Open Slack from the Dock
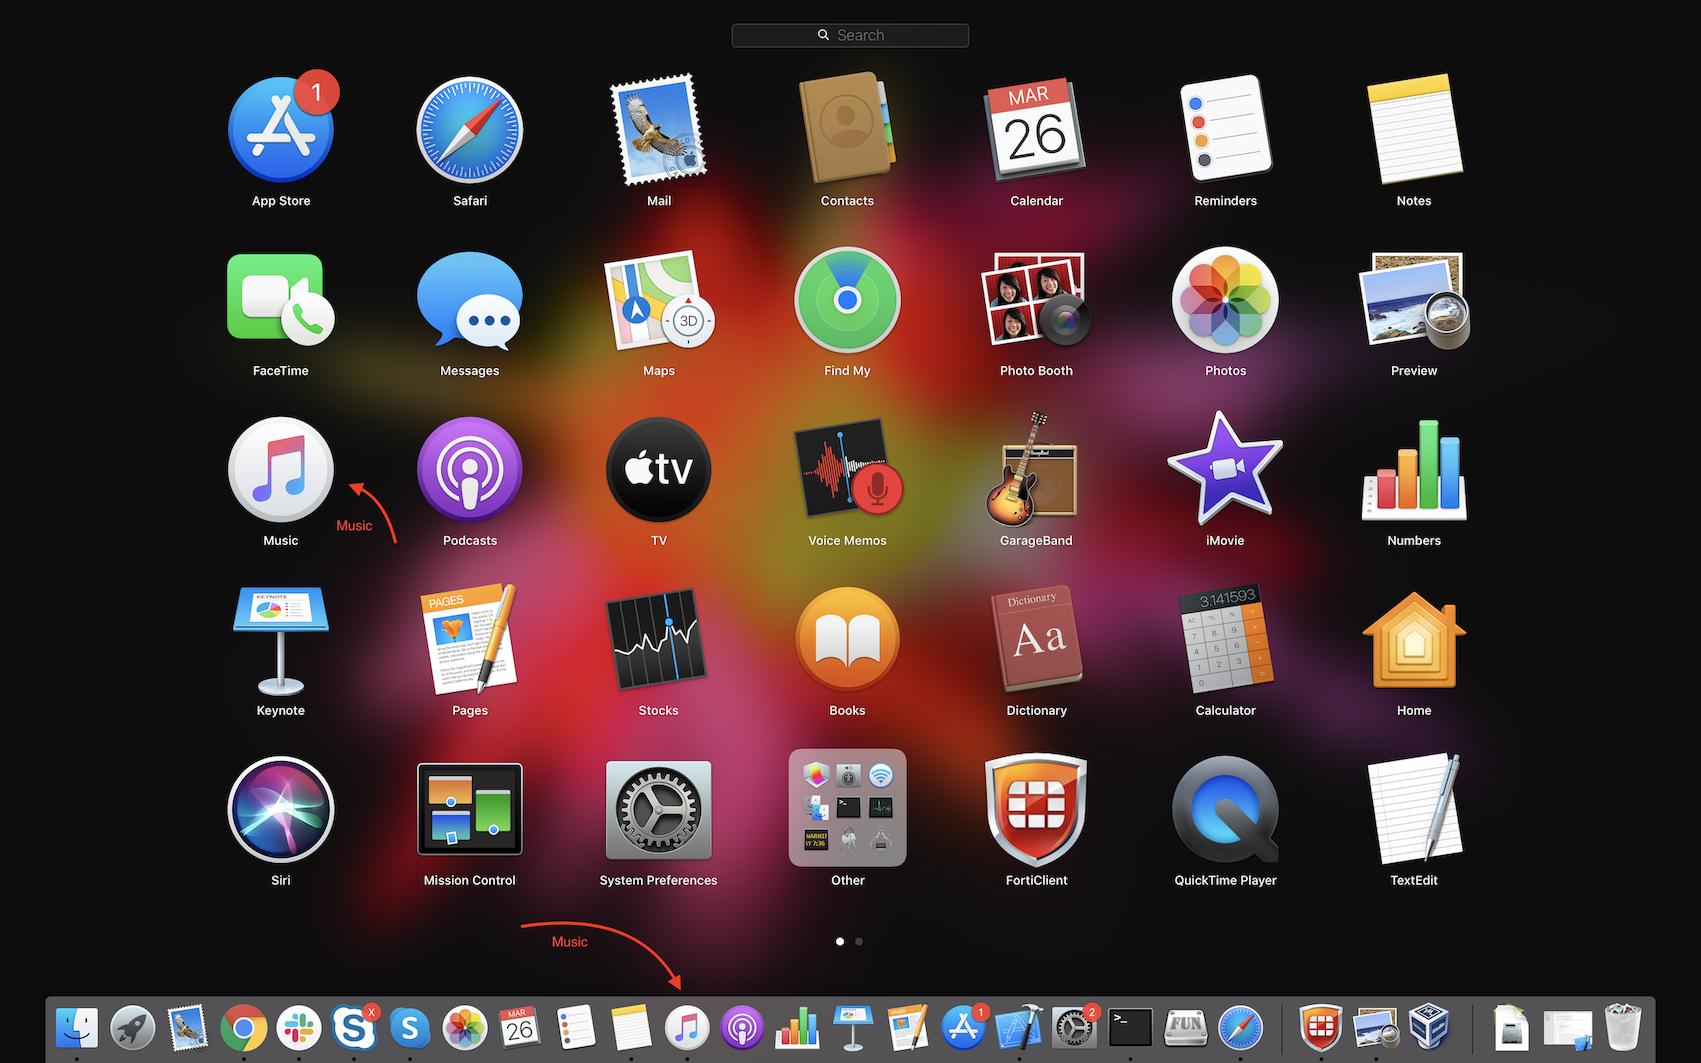Image resolution: width=1701 pixels, height=1063 pixels. coord(298,1027)
